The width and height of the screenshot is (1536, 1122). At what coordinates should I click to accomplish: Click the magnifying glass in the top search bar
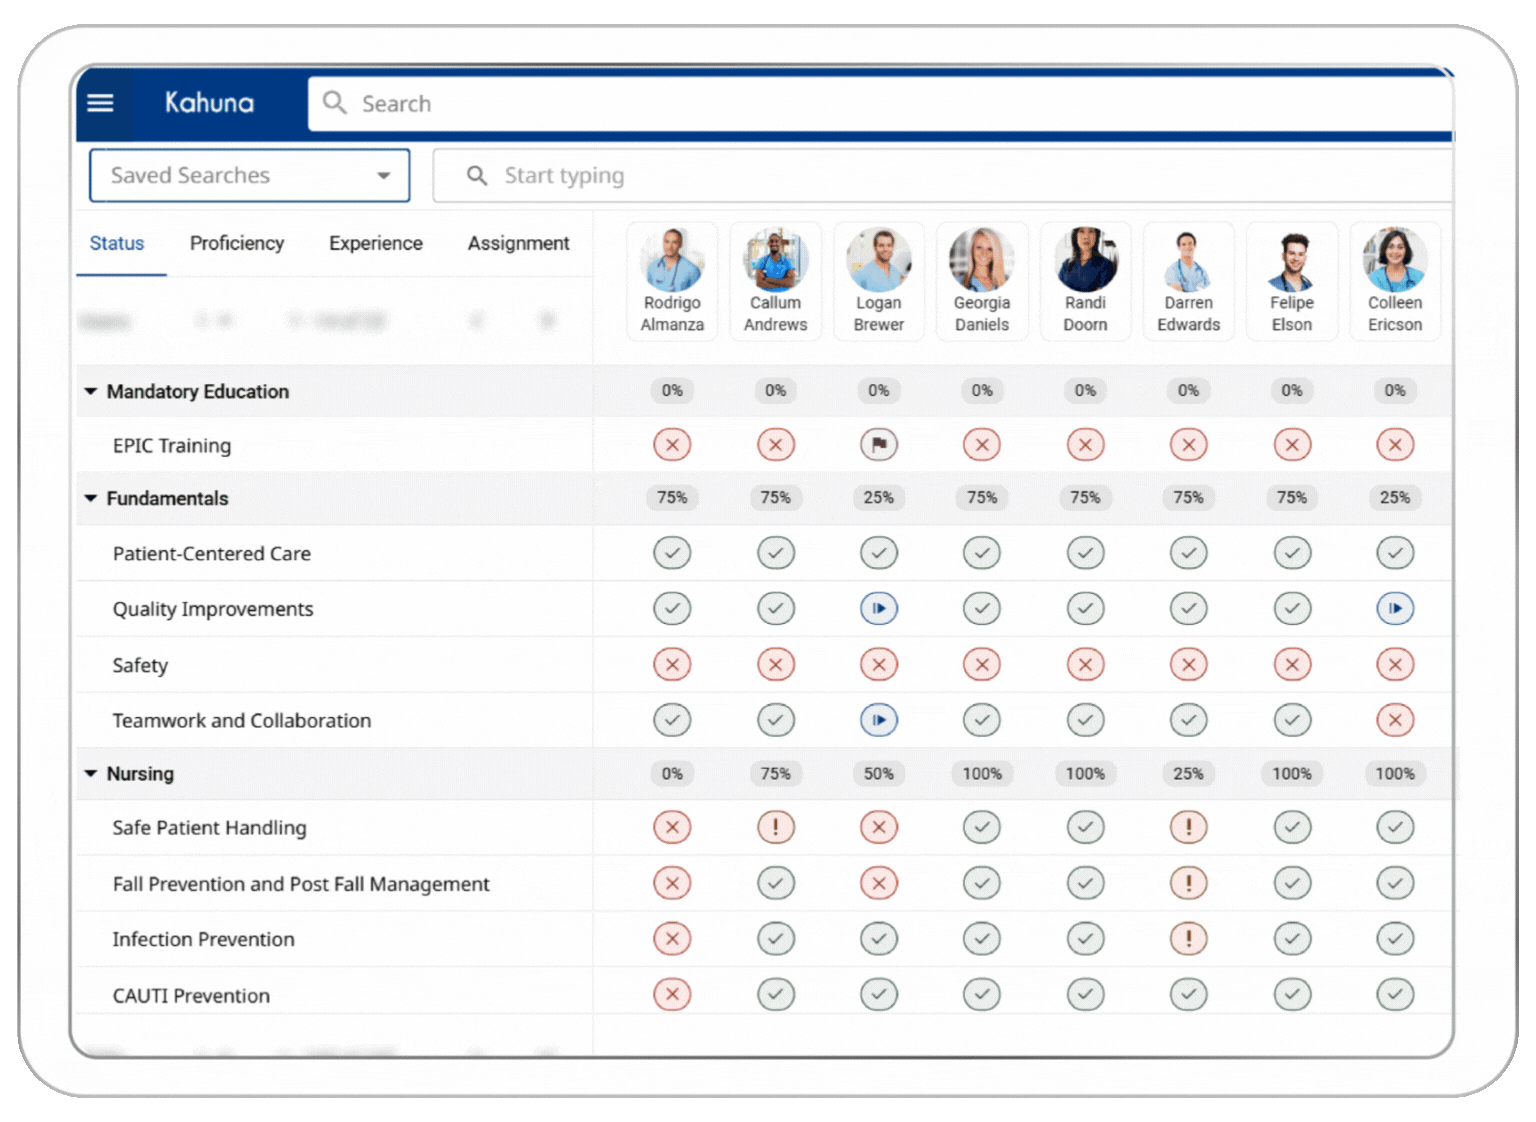[x=334, y=103]
